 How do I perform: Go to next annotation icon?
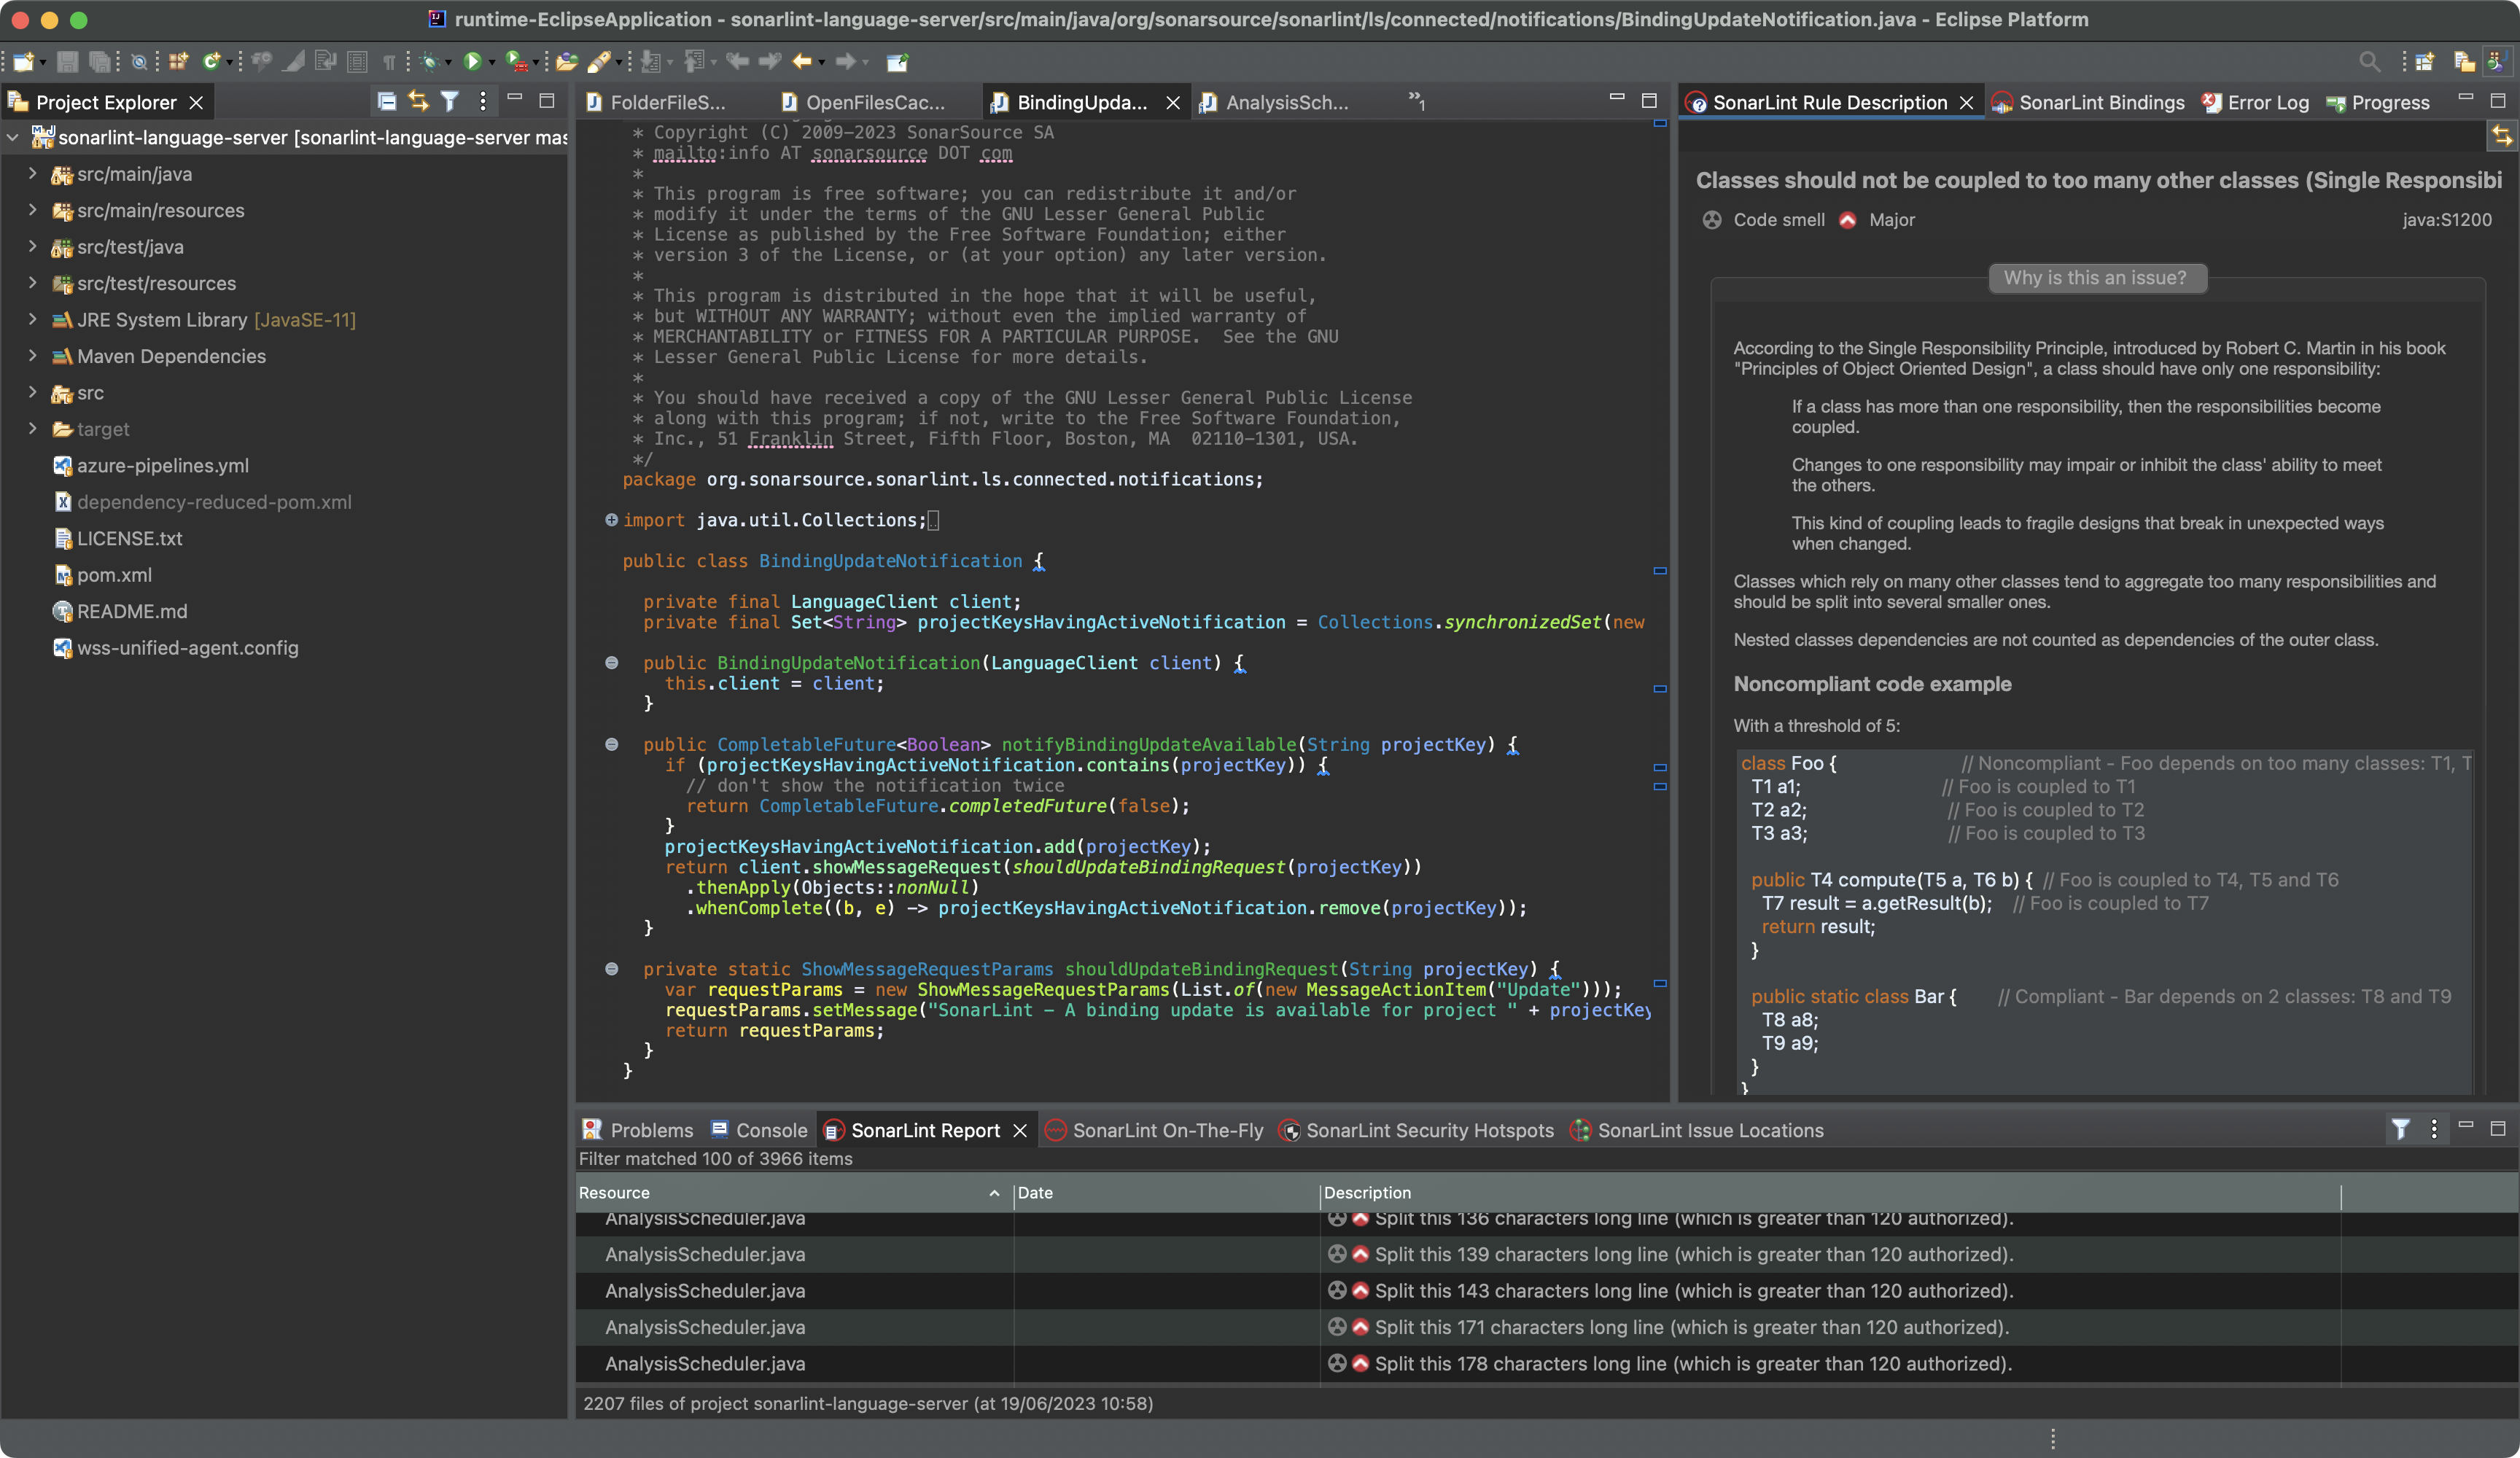coord(651,62)
